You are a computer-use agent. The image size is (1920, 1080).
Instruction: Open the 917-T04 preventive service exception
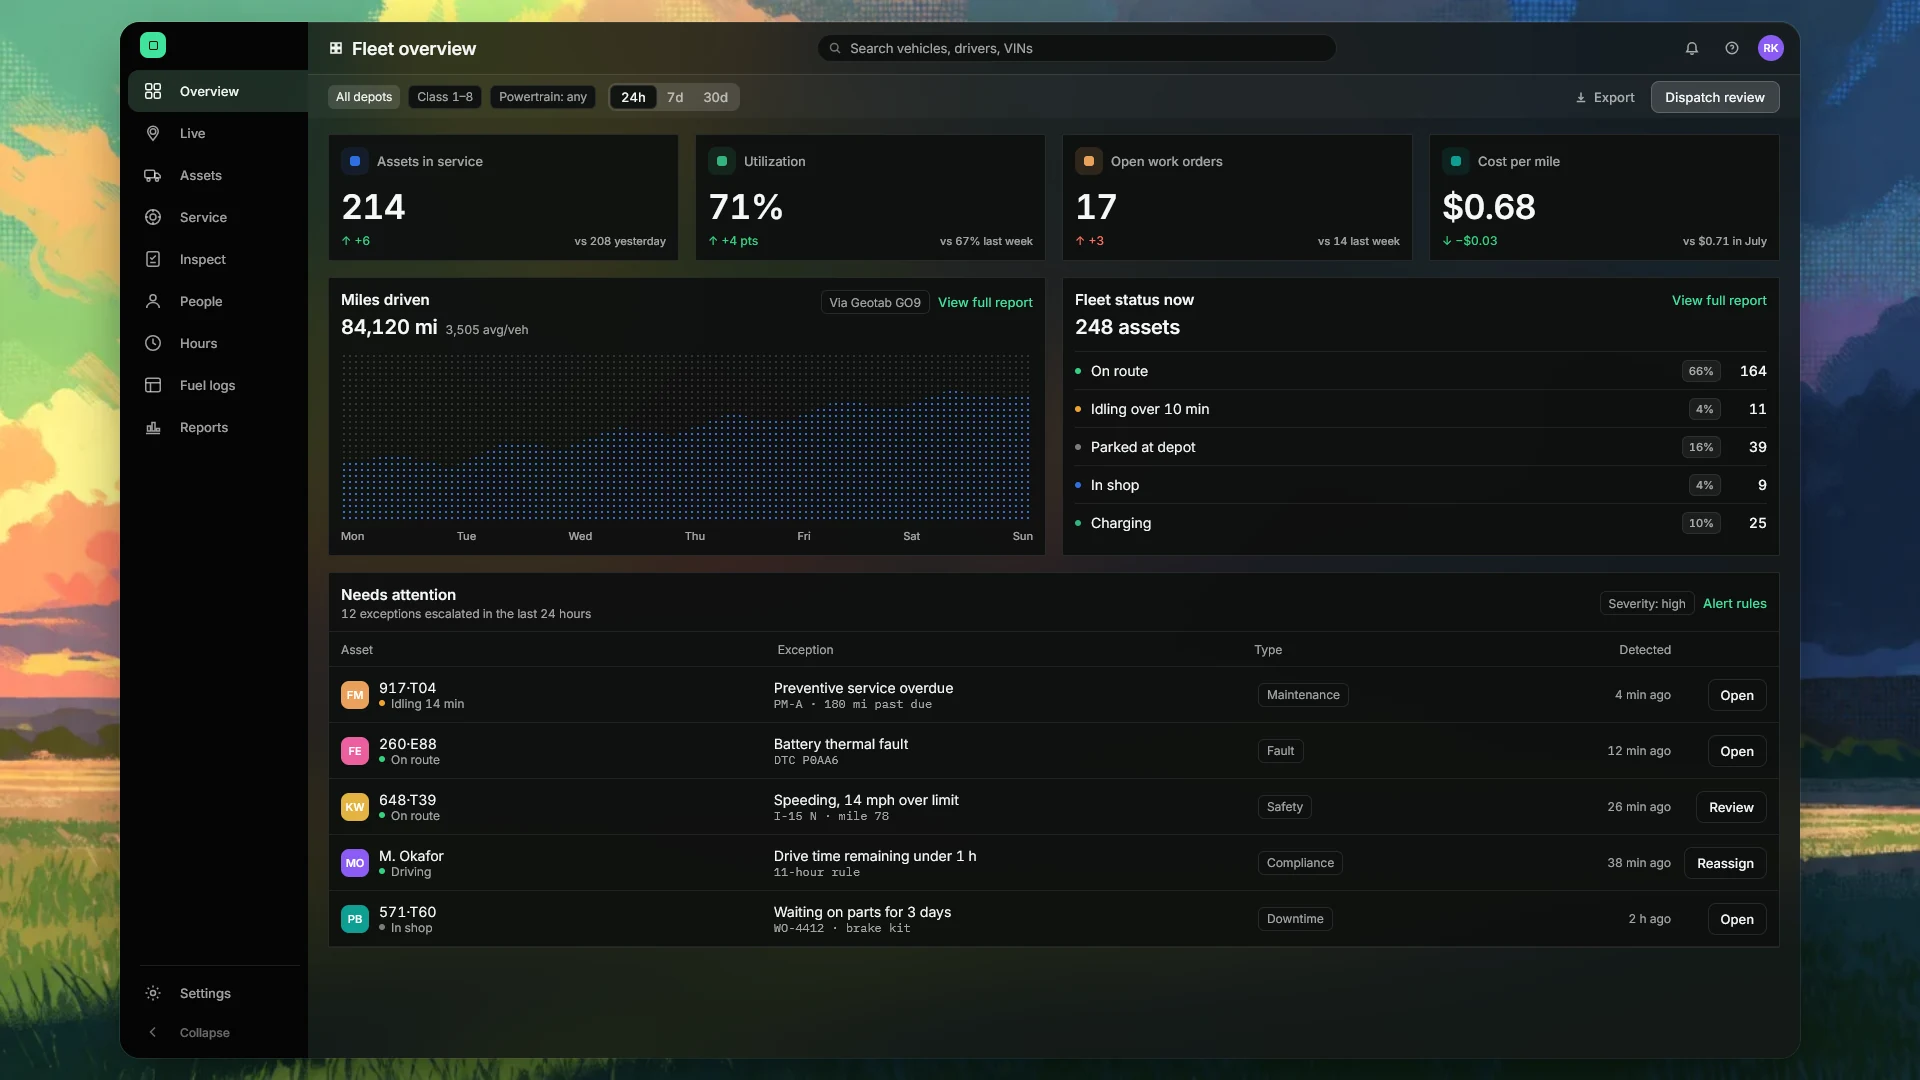tap(1737, 695)
